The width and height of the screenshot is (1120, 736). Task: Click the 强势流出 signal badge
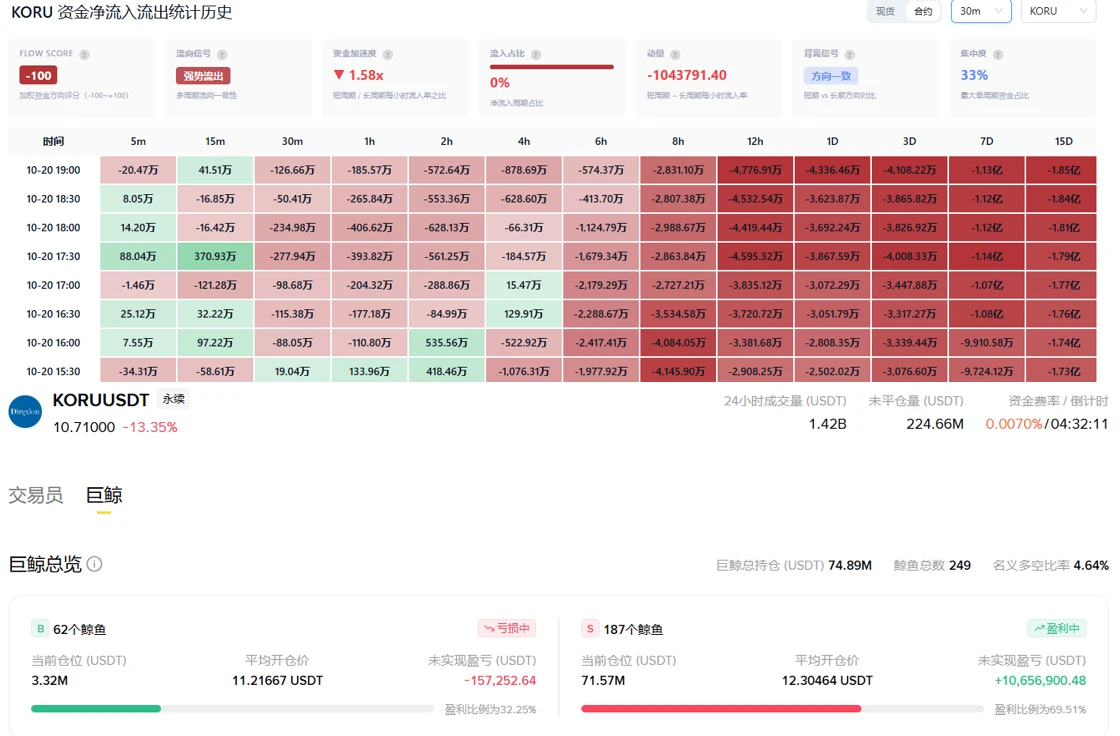point(203,76)
